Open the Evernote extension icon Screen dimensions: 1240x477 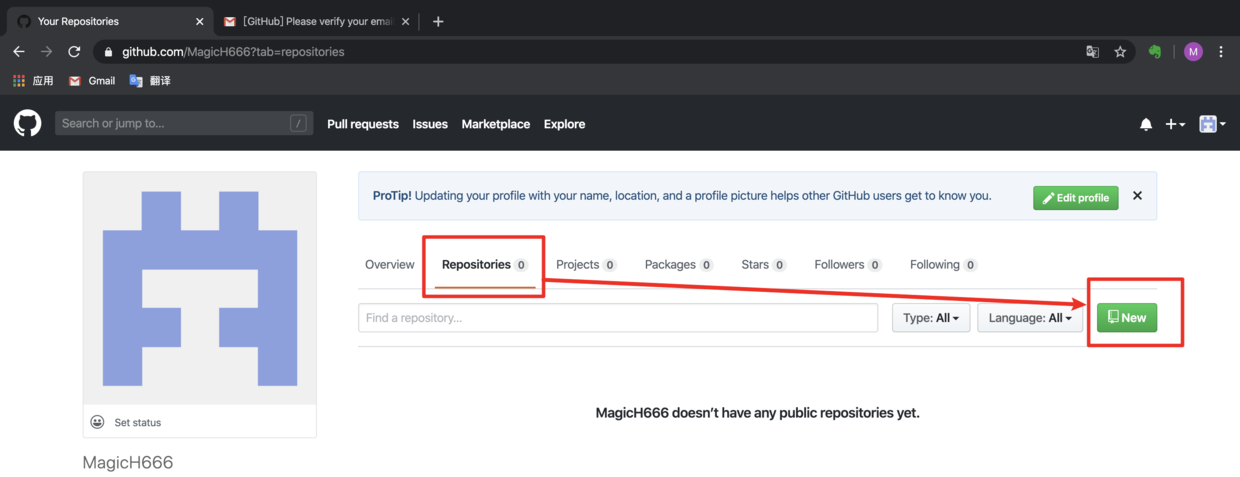tap(1155, 52)
